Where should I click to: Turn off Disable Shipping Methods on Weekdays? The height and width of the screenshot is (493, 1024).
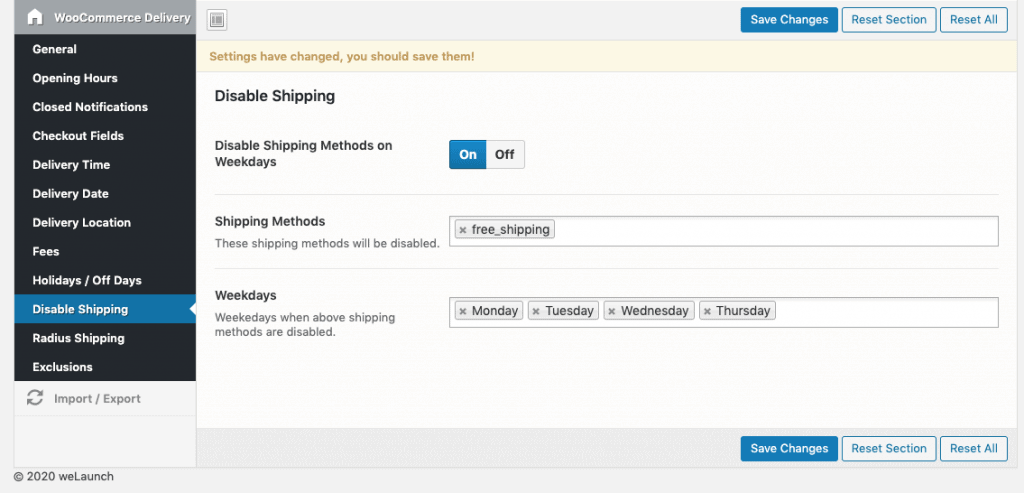(x=504, y=154)
